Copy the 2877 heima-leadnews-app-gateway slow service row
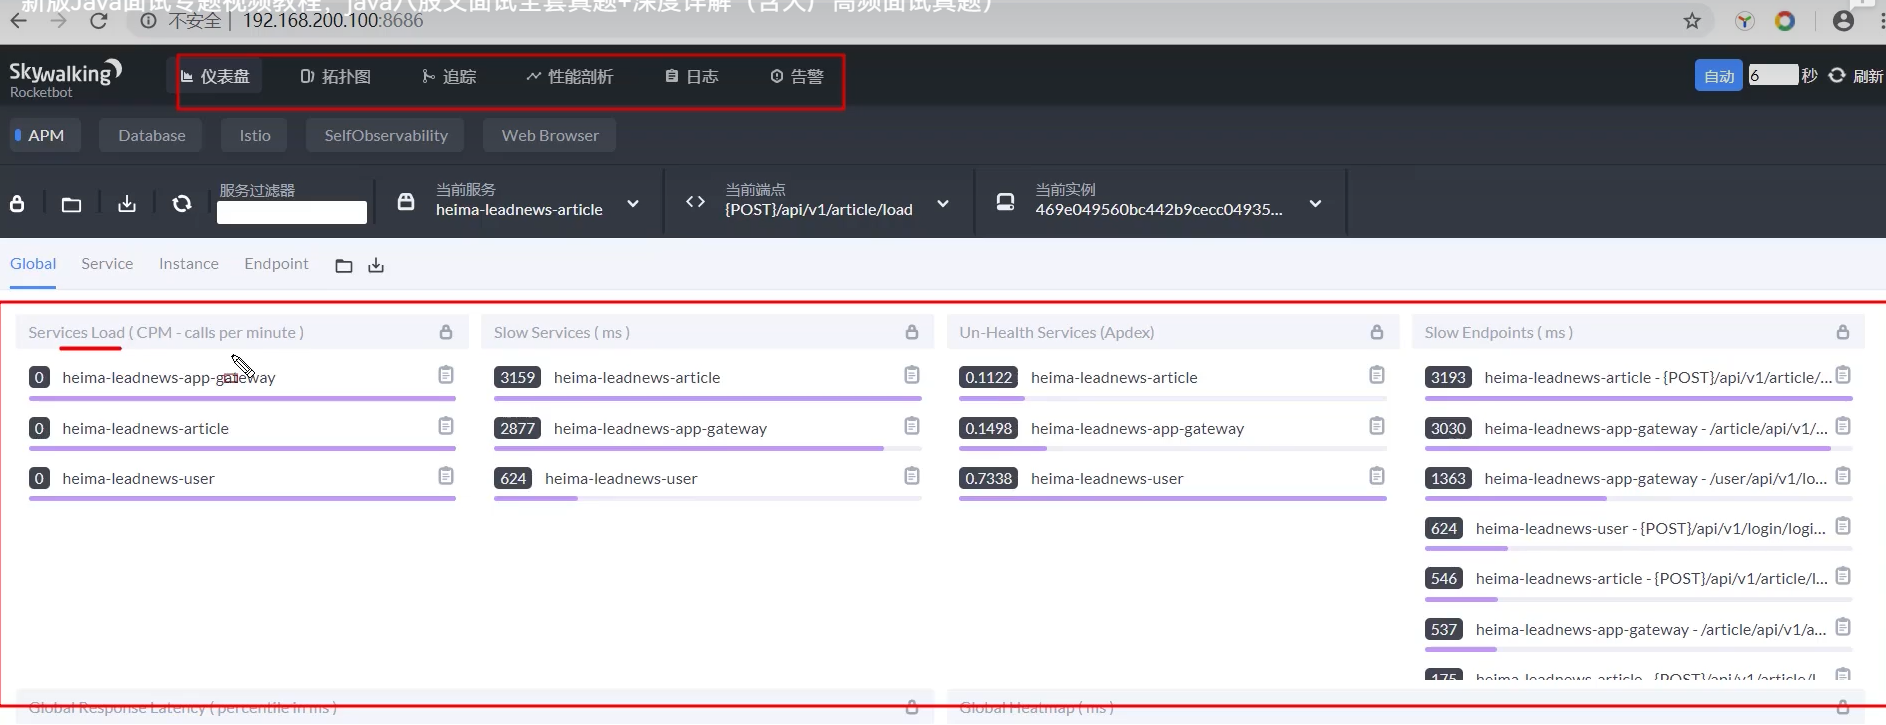Image resolution: width=1886 pixels, height=725 pixels. 912,426
